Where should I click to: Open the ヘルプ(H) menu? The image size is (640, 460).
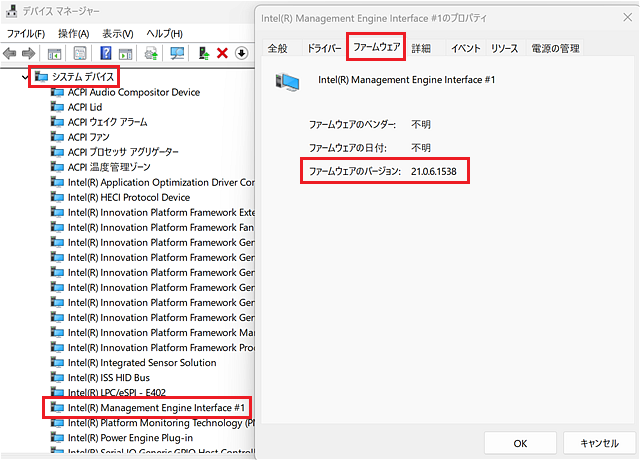coord(164,33)
